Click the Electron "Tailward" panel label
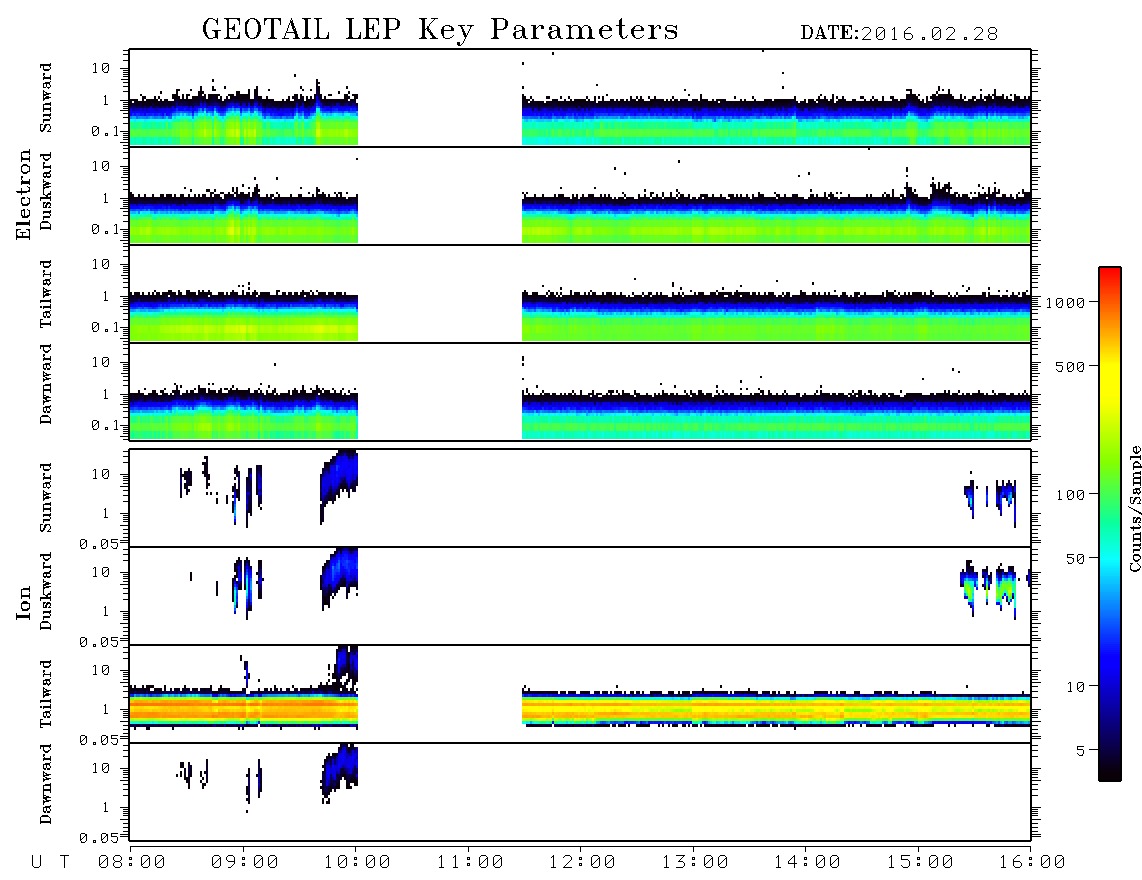Viewport: 1142px width, 880px height. coord(46,294)
